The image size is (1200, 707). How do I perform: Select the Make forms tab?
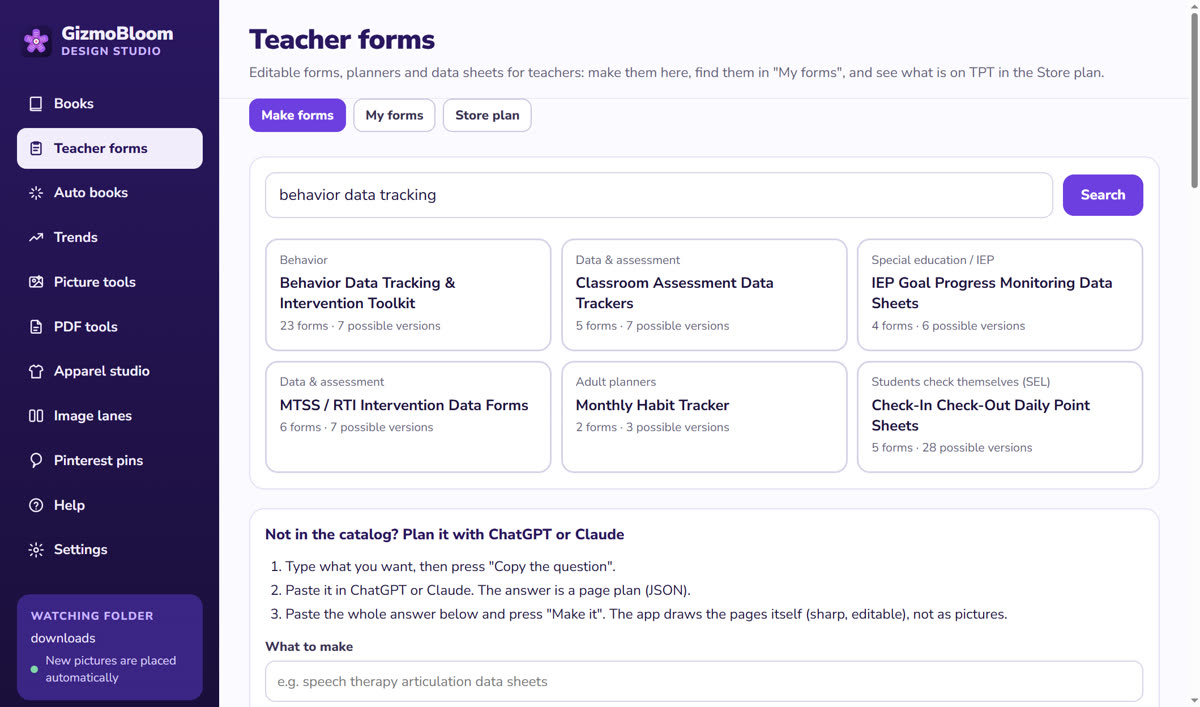[x=297, y=115]
